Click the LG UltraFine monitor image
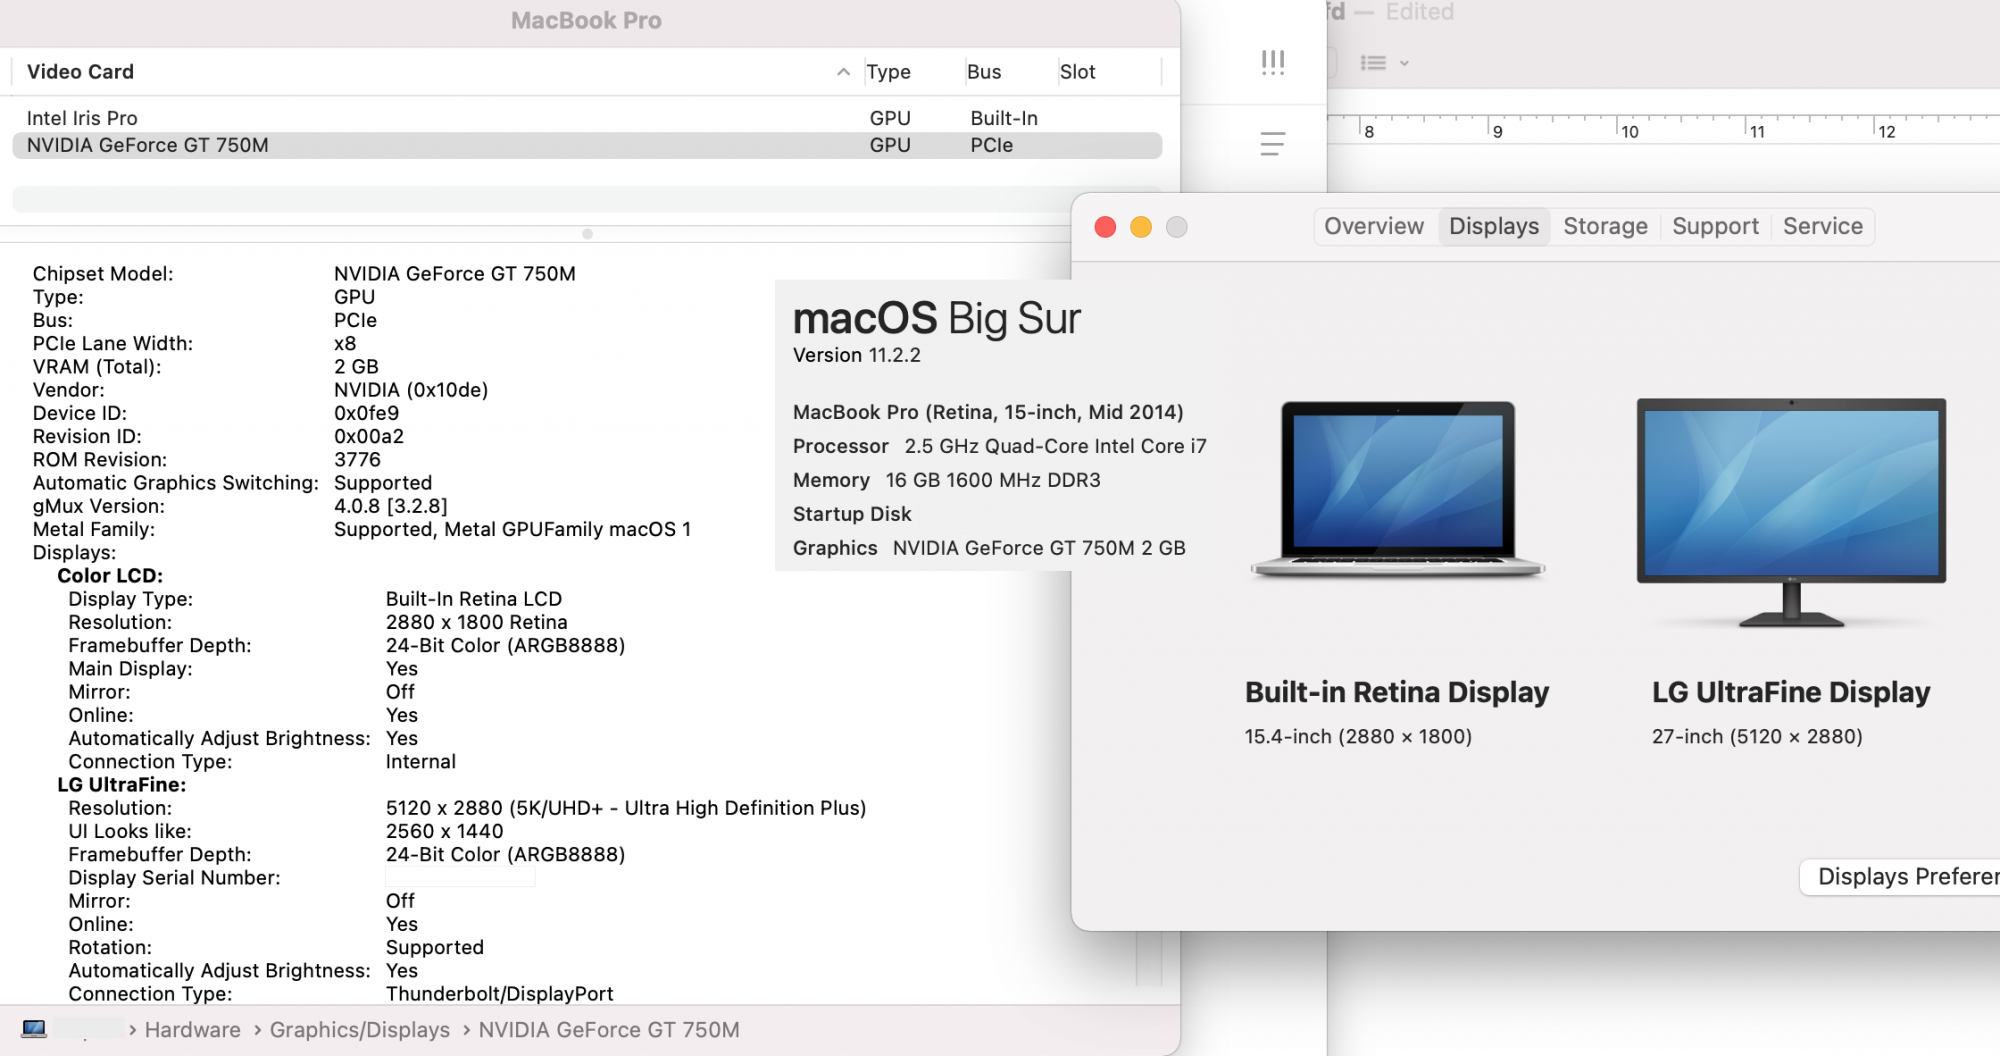This screenshot has height=1056, width=2000. coord(1791,512)
